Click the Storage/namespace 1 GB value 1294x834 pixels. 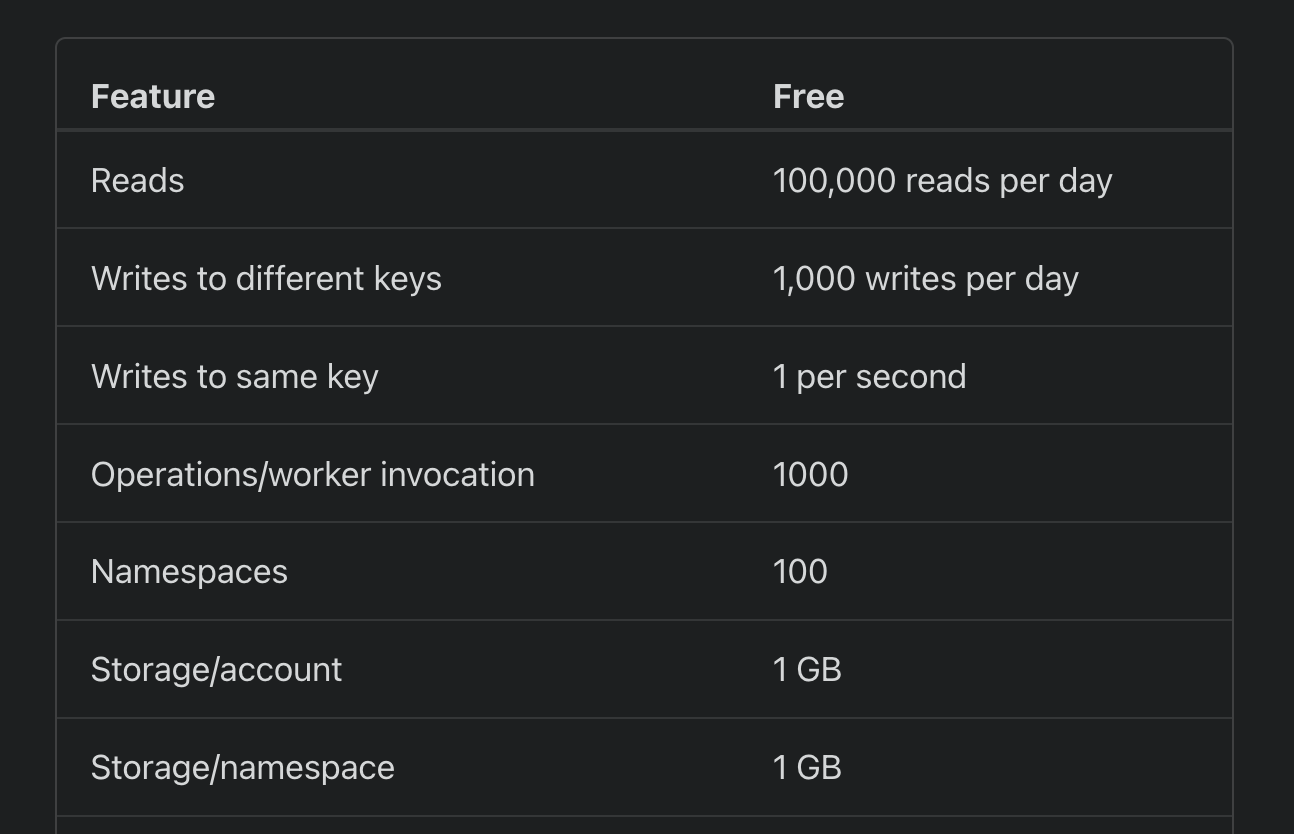pos(807,768)
